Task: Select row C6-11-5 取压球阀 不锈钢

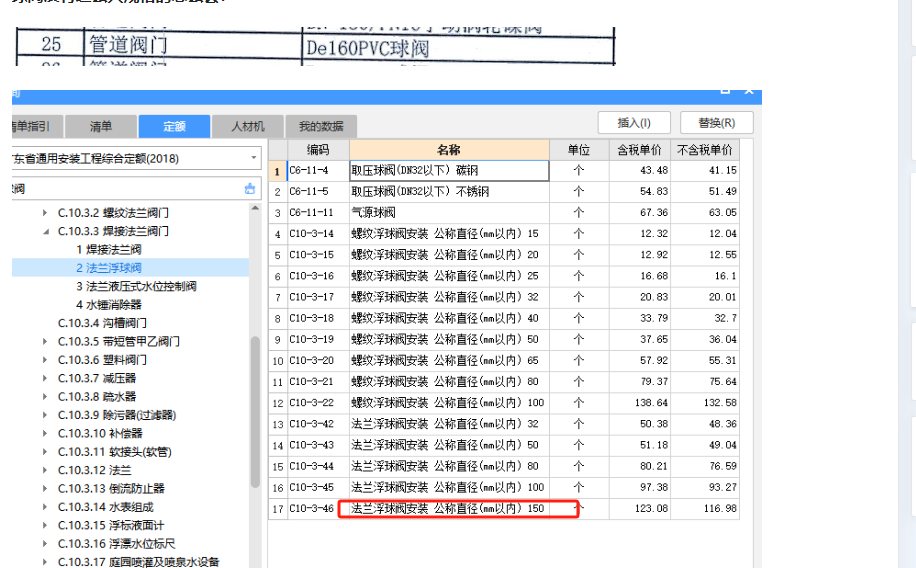Action: 504,192
